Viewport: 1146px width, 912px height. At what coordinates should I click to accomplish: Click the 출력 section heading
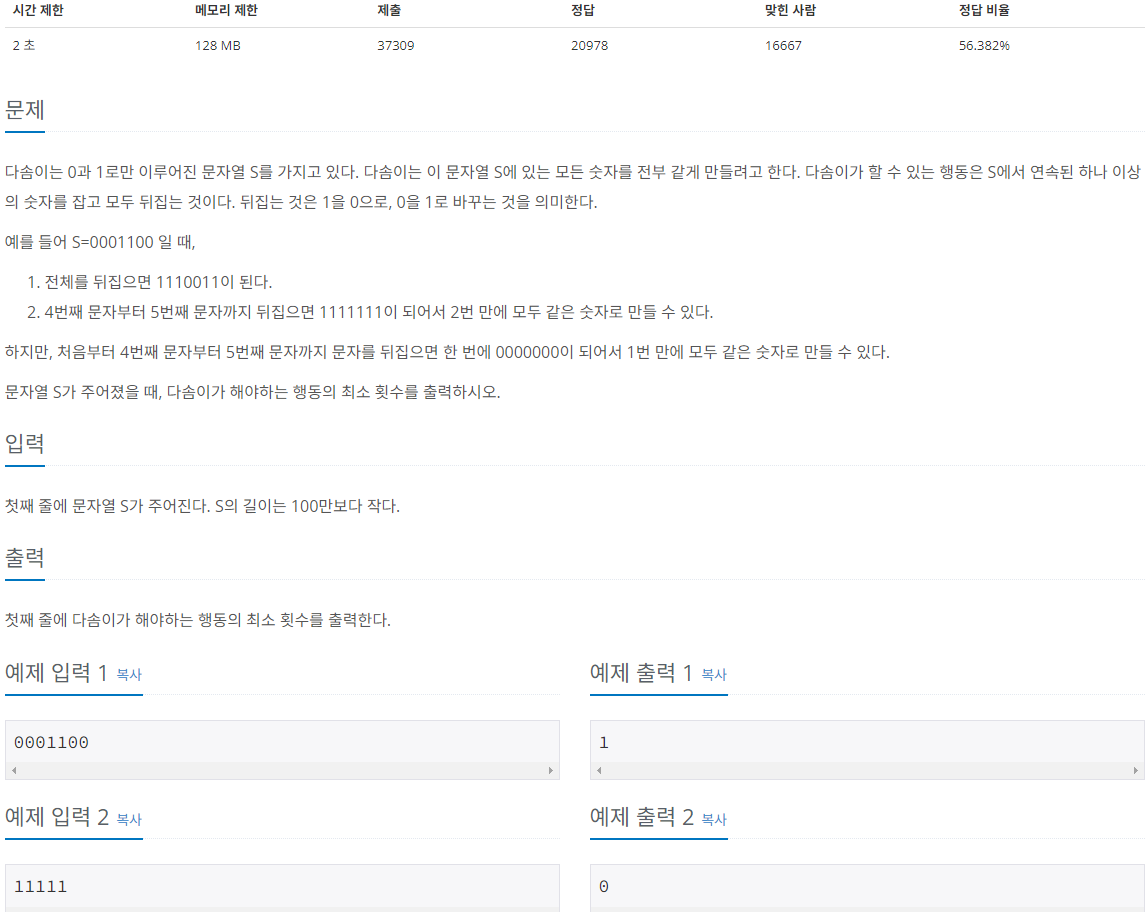25,558
